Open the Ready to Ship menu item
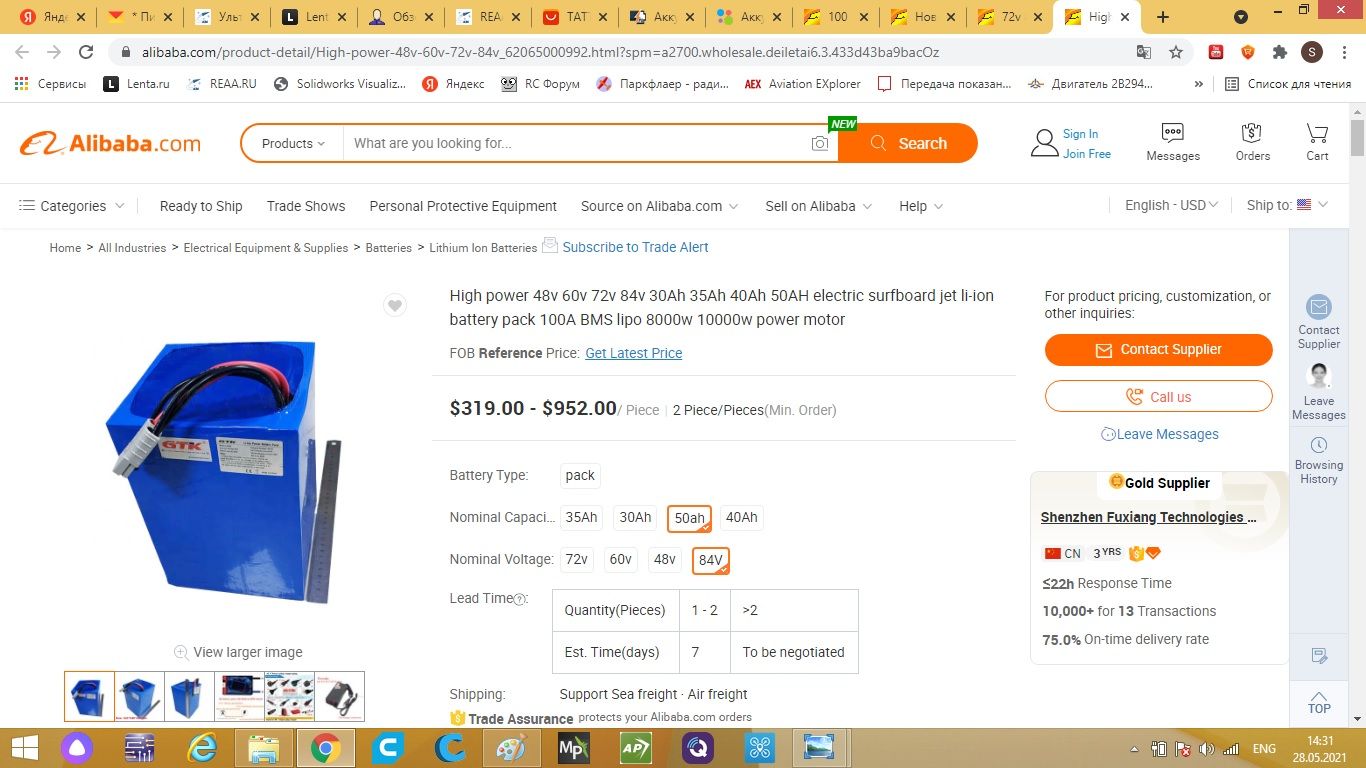Image resolution: width=1366 pixels, height=768 pixels. point(201,206)
